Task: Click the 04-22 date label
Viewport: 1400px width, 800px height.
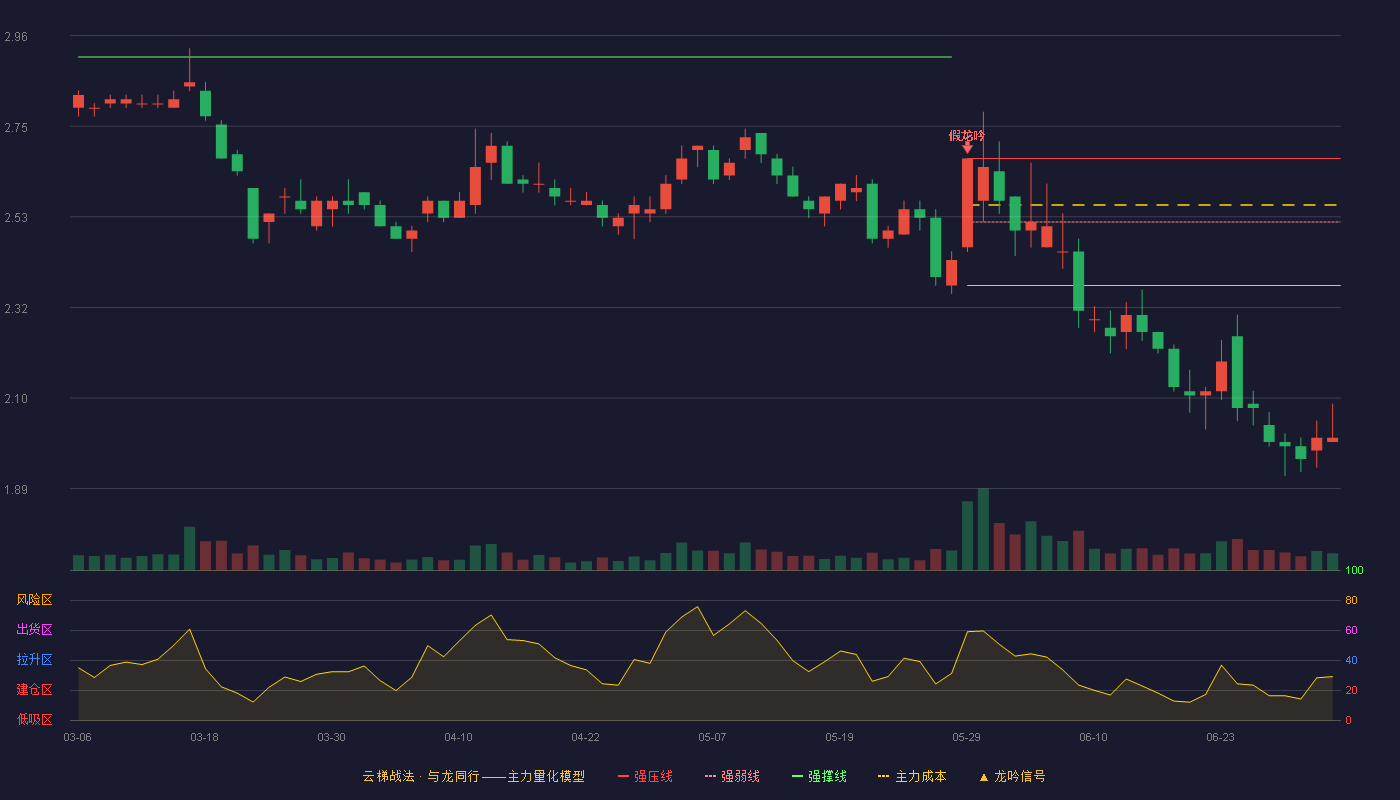Action: click(x=585, y=737)
